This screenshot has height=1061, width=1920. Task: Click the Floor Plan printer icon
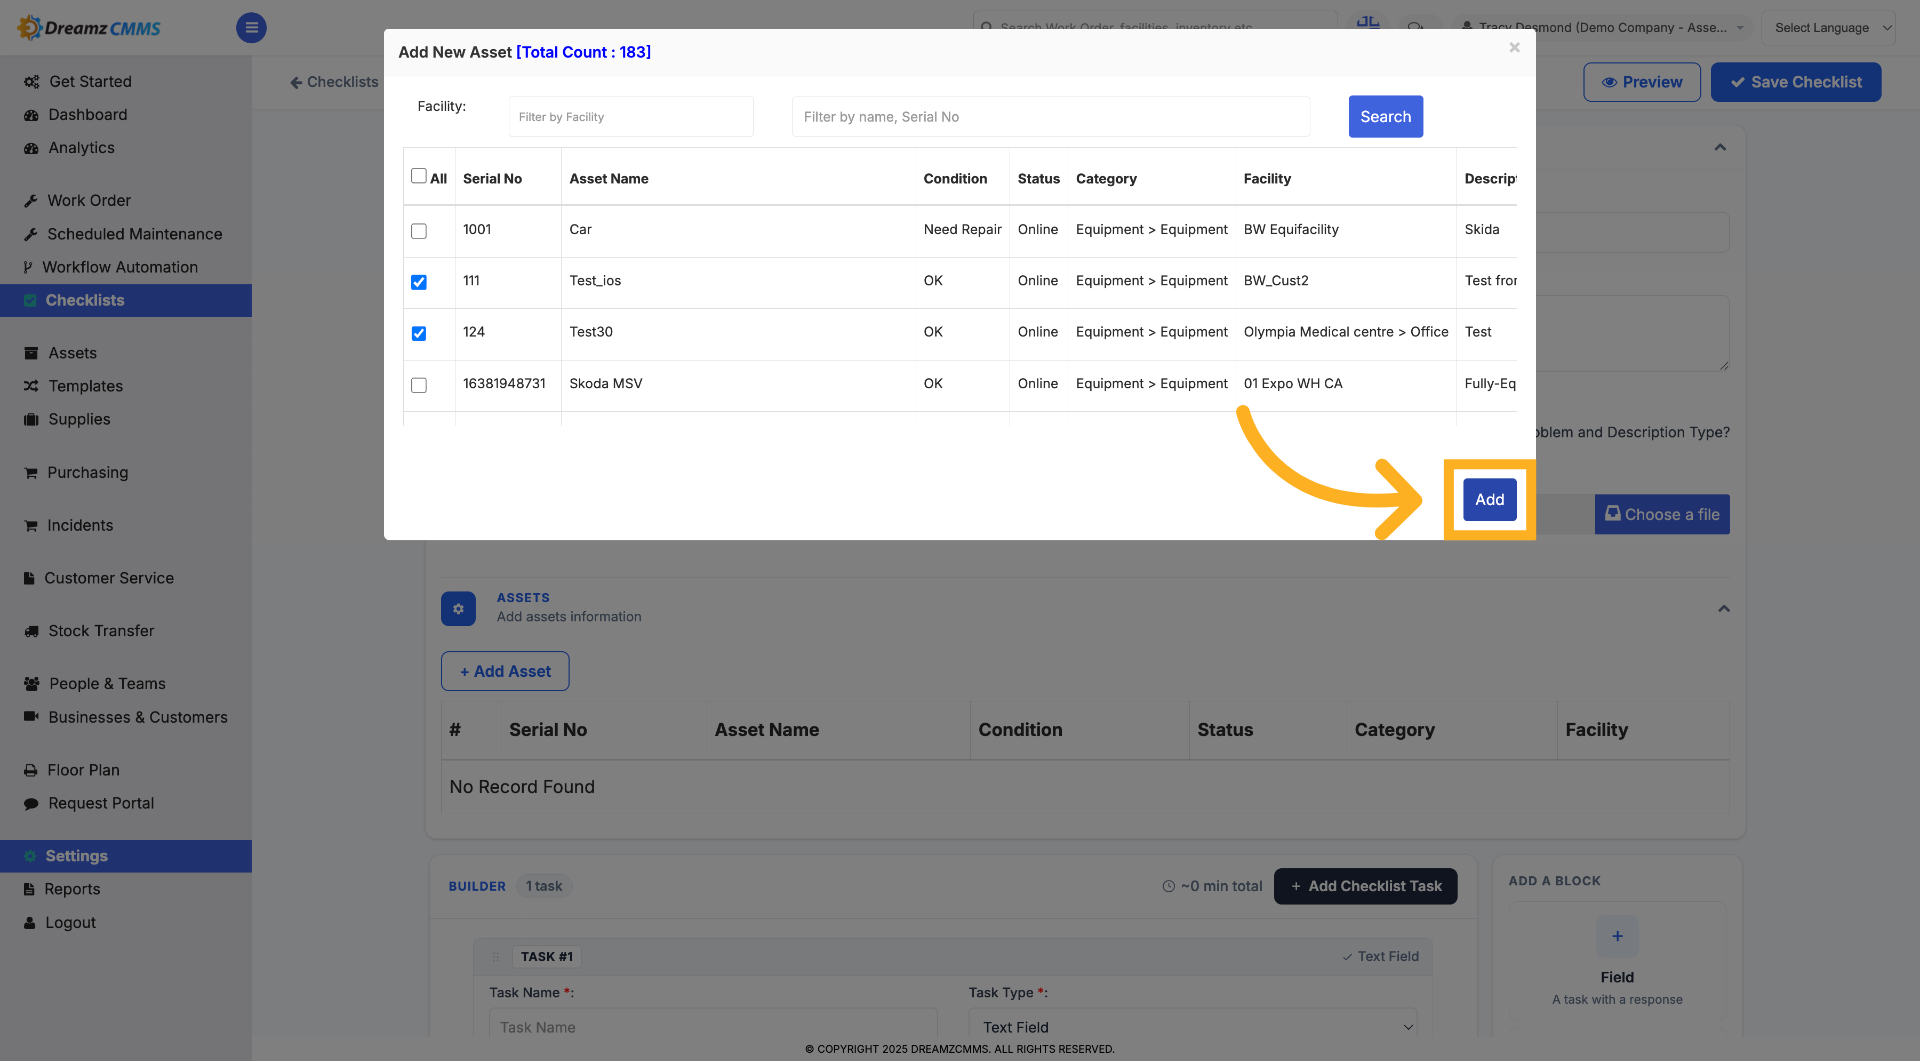(31, 770)
